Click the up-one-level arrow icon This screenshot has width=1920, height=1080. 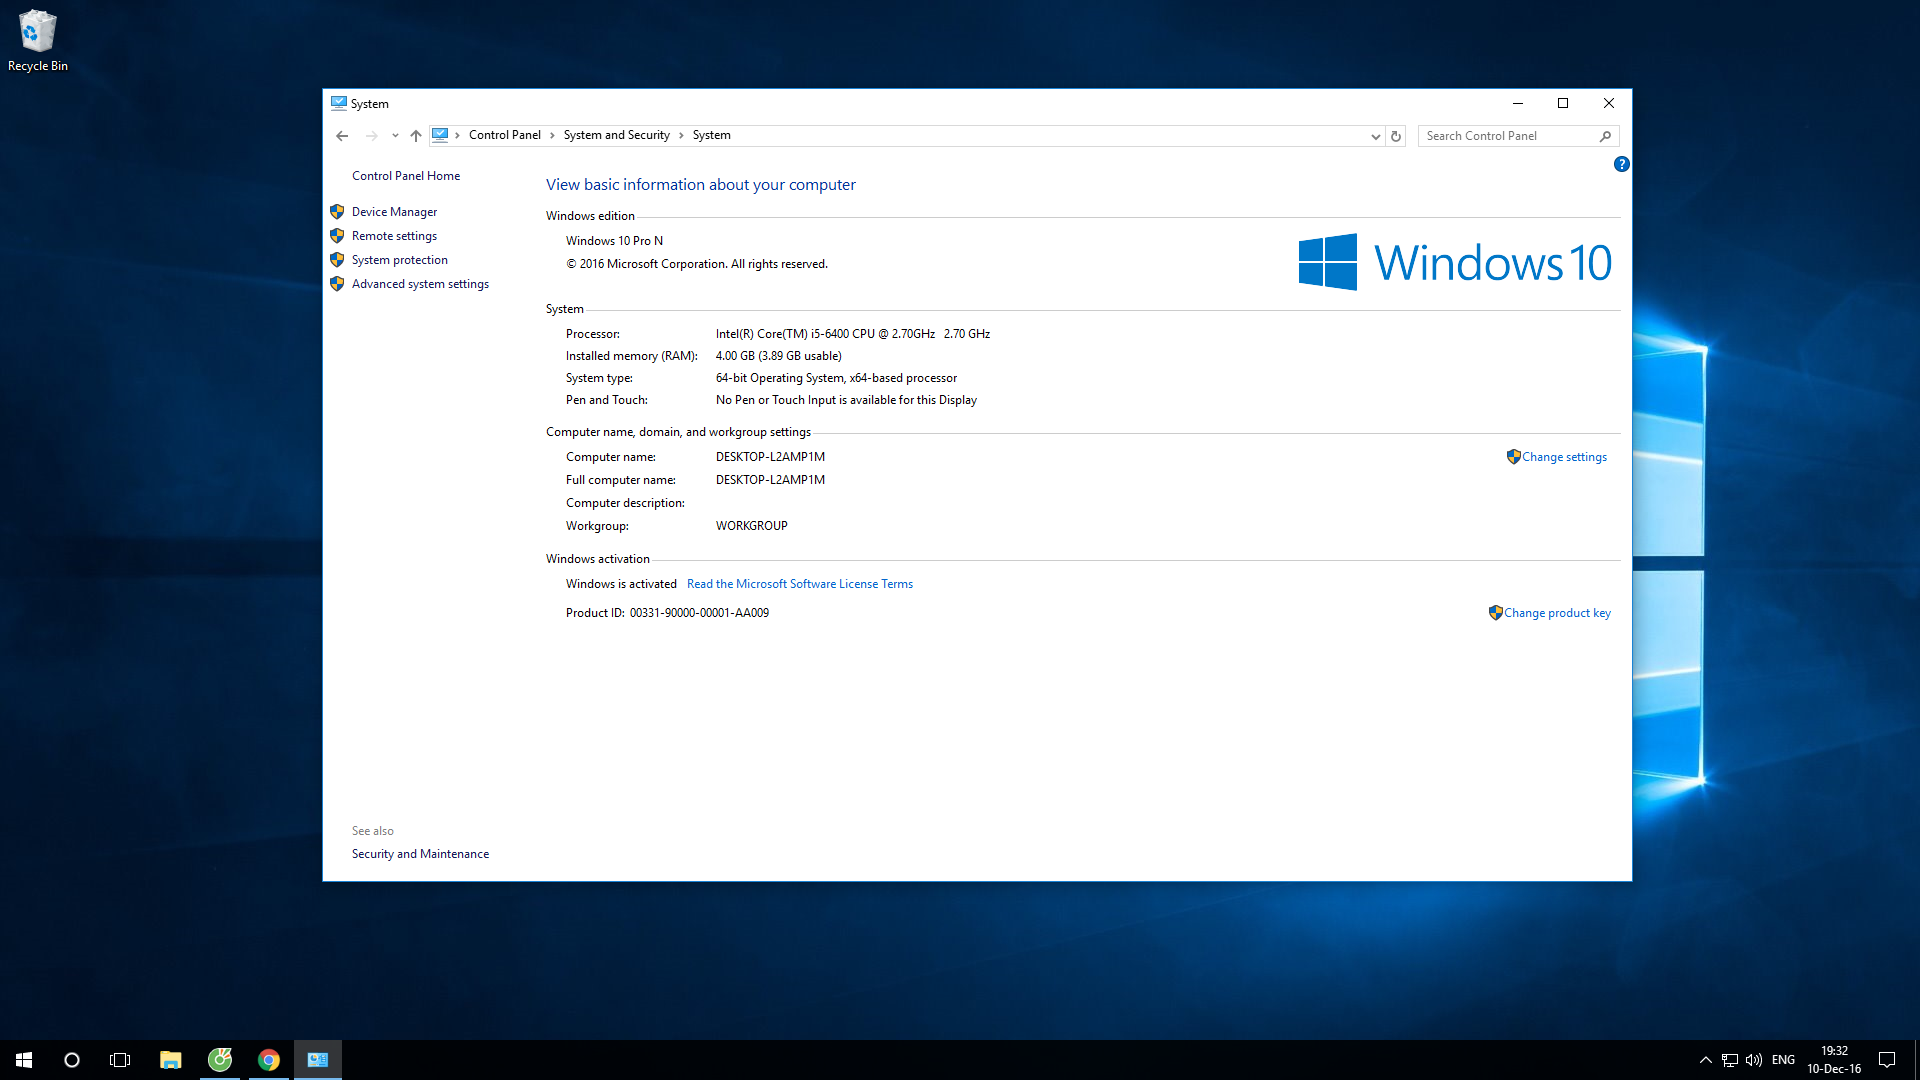pos(416,136)
